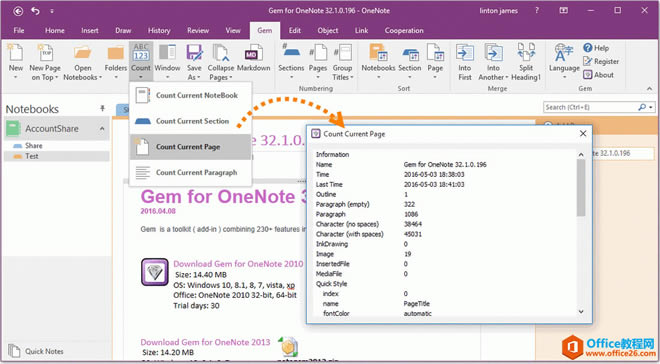Expand the Into Another dropdown arrow
Image resolution: width=660 pixels, height=364 pixels.
[x=507, y=78]
